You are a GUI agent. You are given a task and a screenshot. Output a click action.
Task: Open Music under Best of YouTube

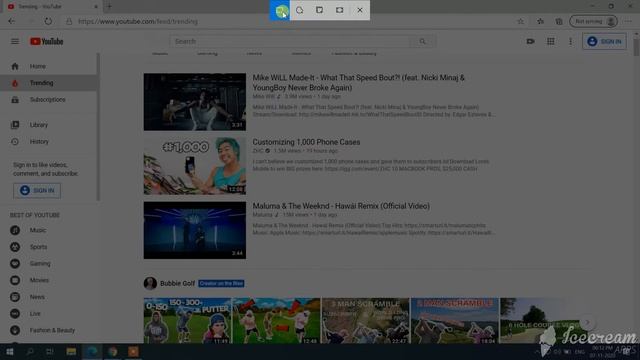tap(48, 230)
